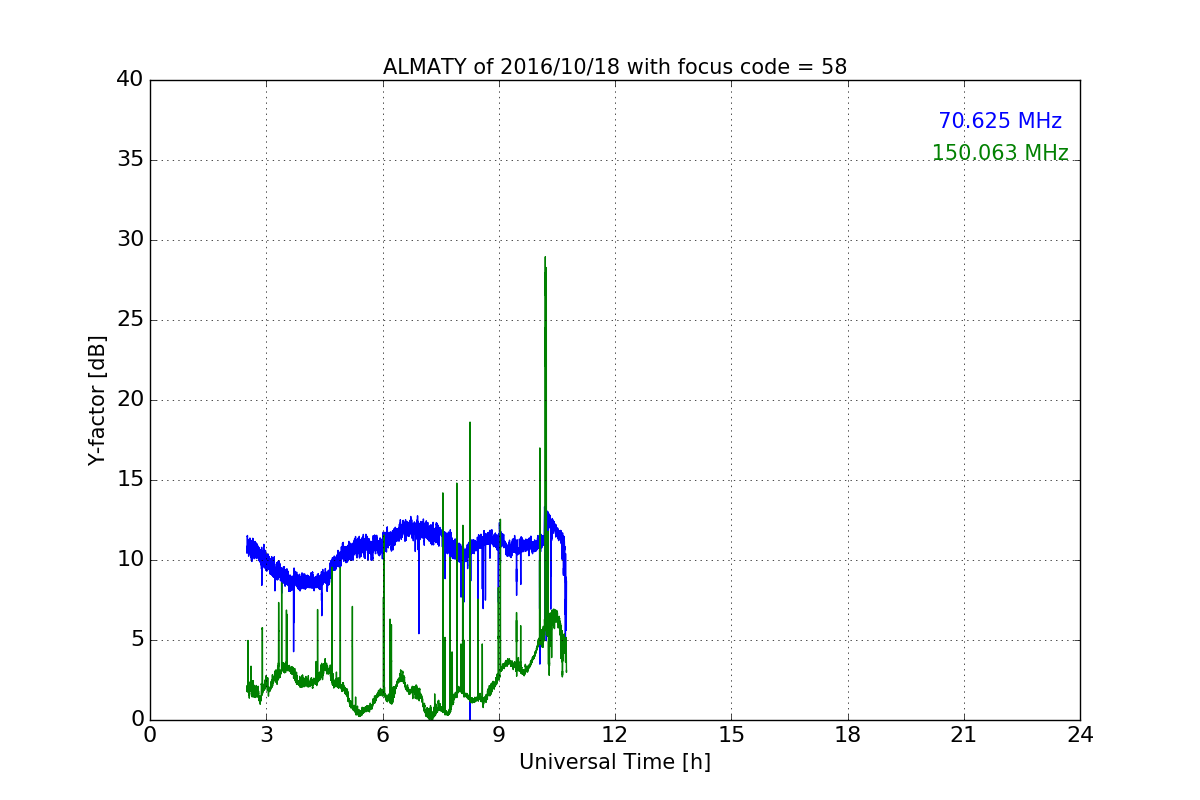Click the y-axis tick label '25'
The height and width of the screenshot is (800, 1200).
point(130,320)
